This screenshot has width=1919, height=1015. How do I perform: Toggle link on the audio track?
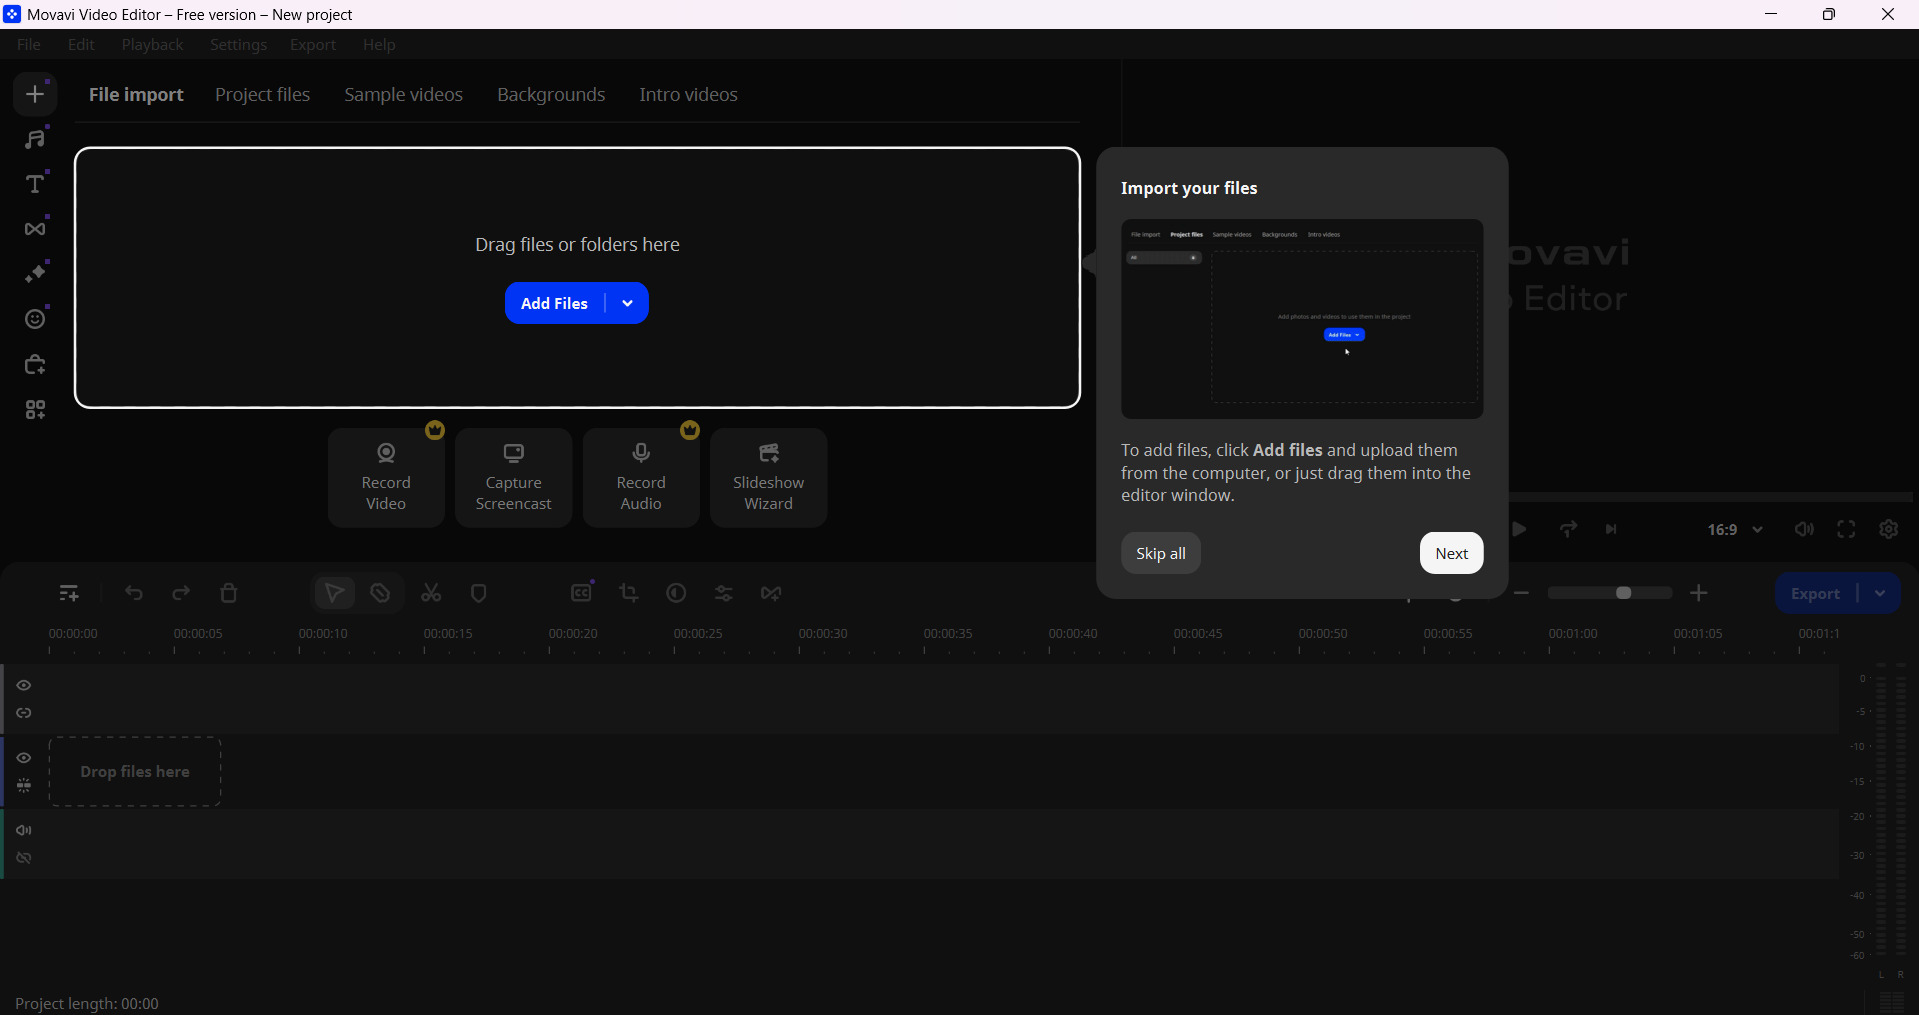24,859
